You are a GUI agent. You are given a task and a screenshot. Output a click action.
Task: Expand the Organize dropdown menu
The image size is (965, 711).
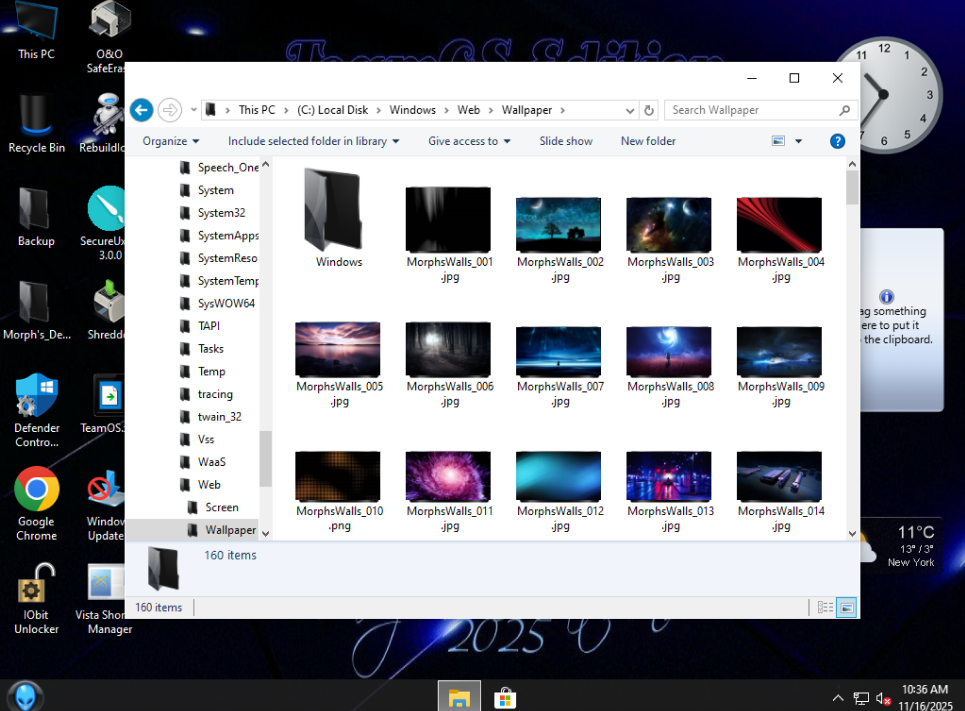point(171,141)
